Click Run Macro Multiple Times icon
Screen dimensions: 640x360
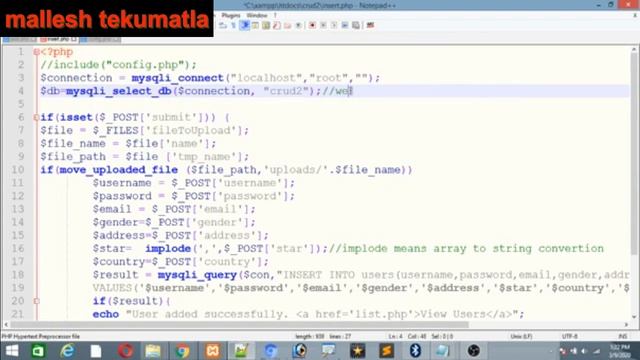coord(344,25)
